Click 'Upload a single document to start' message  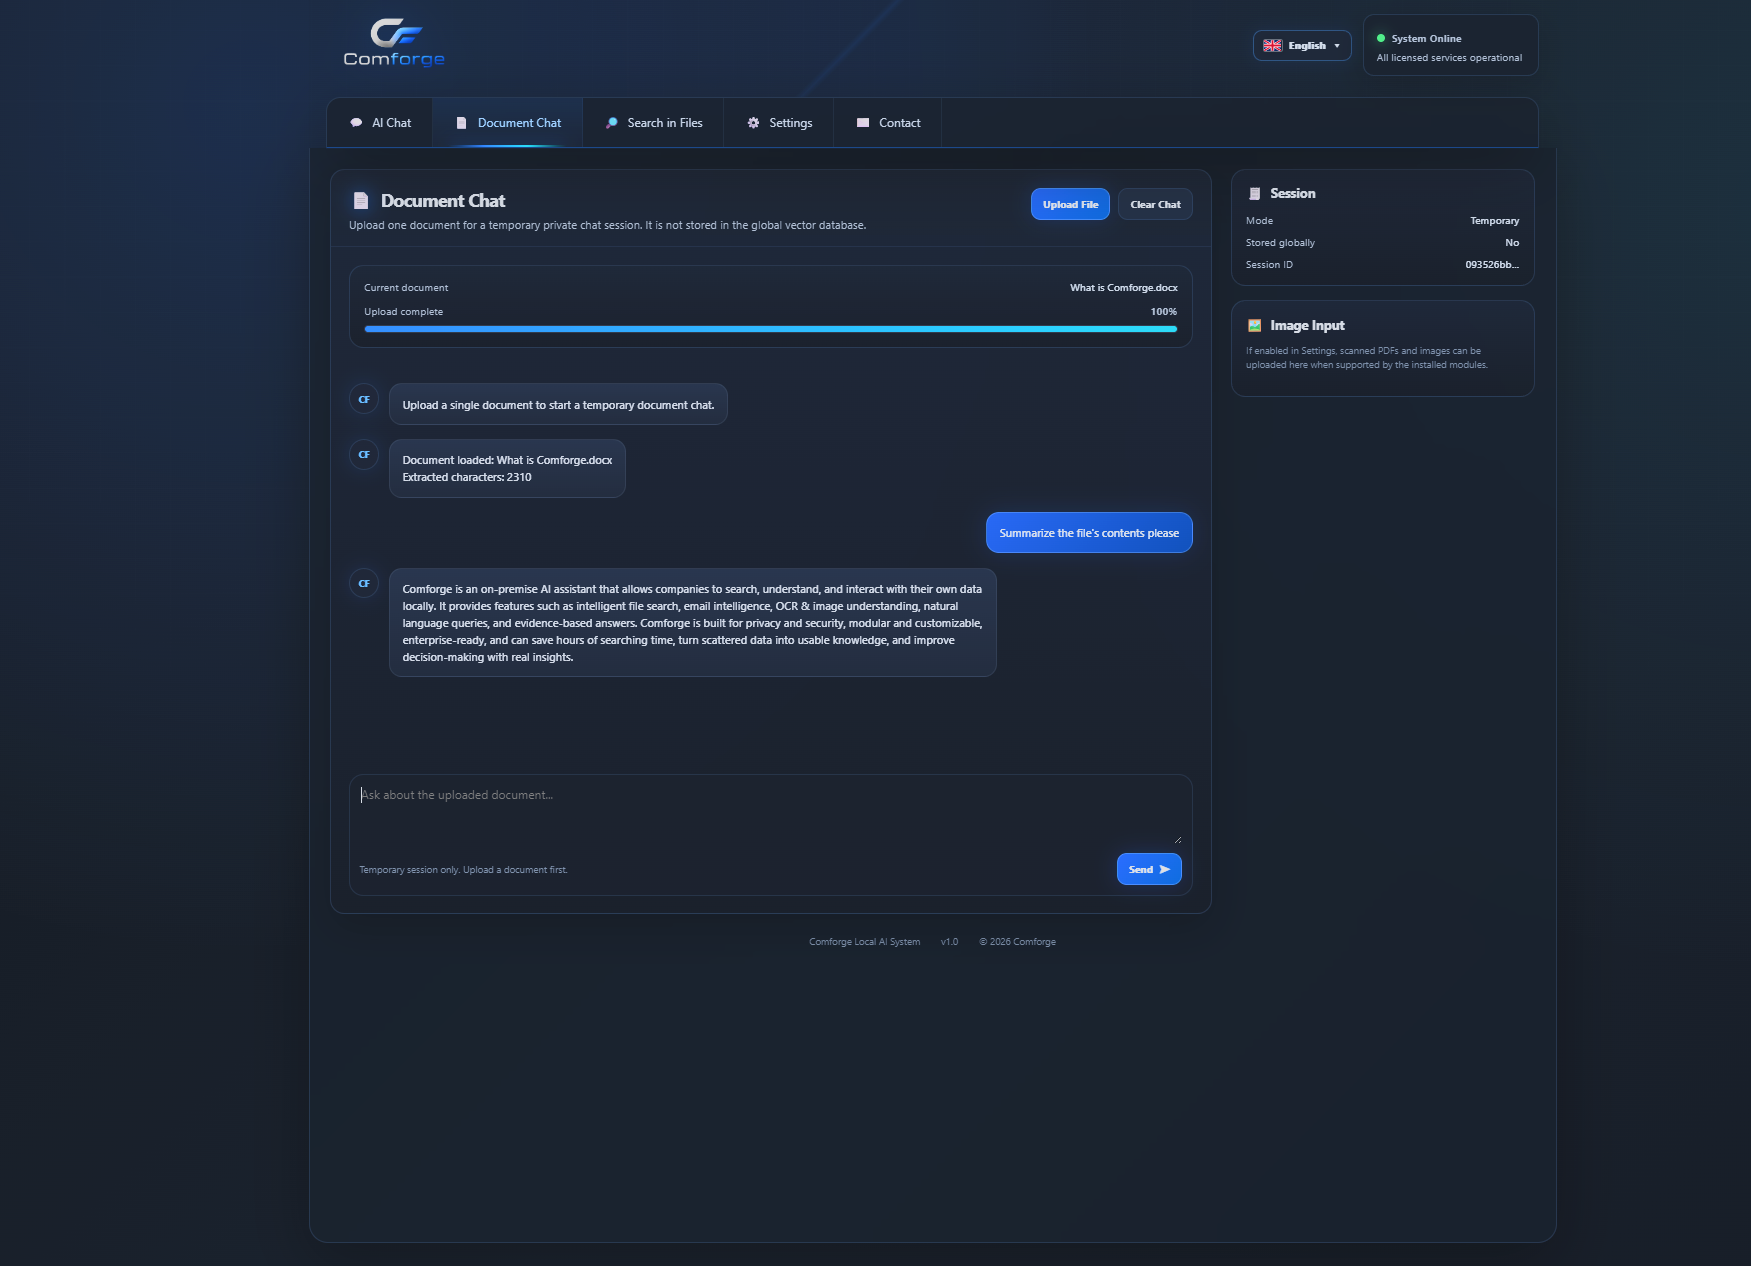(558, 405)
